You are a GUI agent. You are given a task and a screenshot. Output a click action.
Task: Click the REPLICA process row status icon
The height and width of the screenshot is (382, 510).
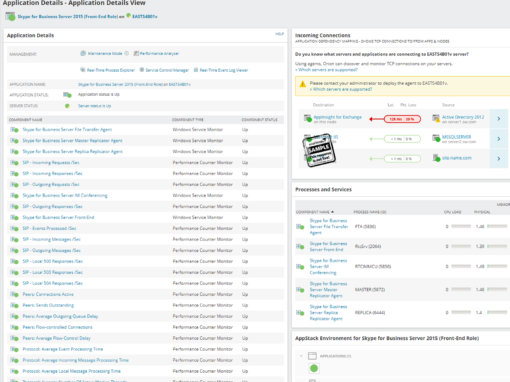click(300, 313)
